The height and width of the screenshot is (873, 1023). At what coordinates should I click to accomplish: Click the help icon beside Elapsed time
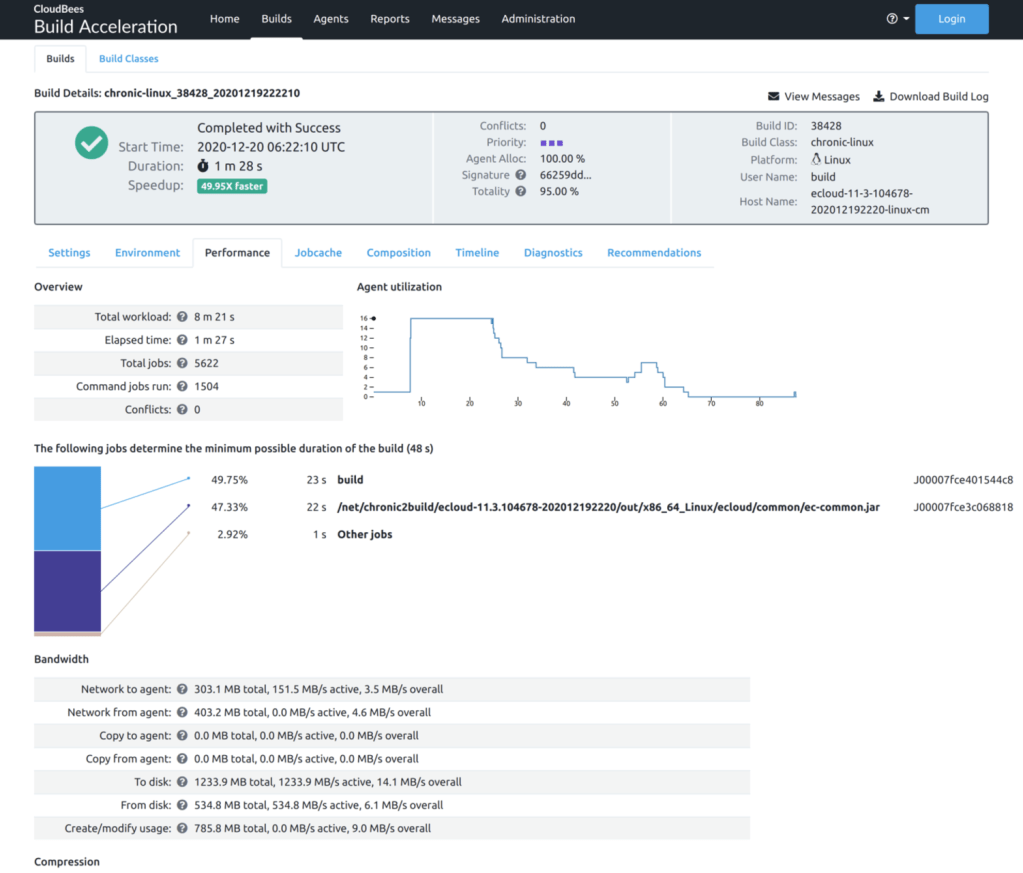[183, 340]
